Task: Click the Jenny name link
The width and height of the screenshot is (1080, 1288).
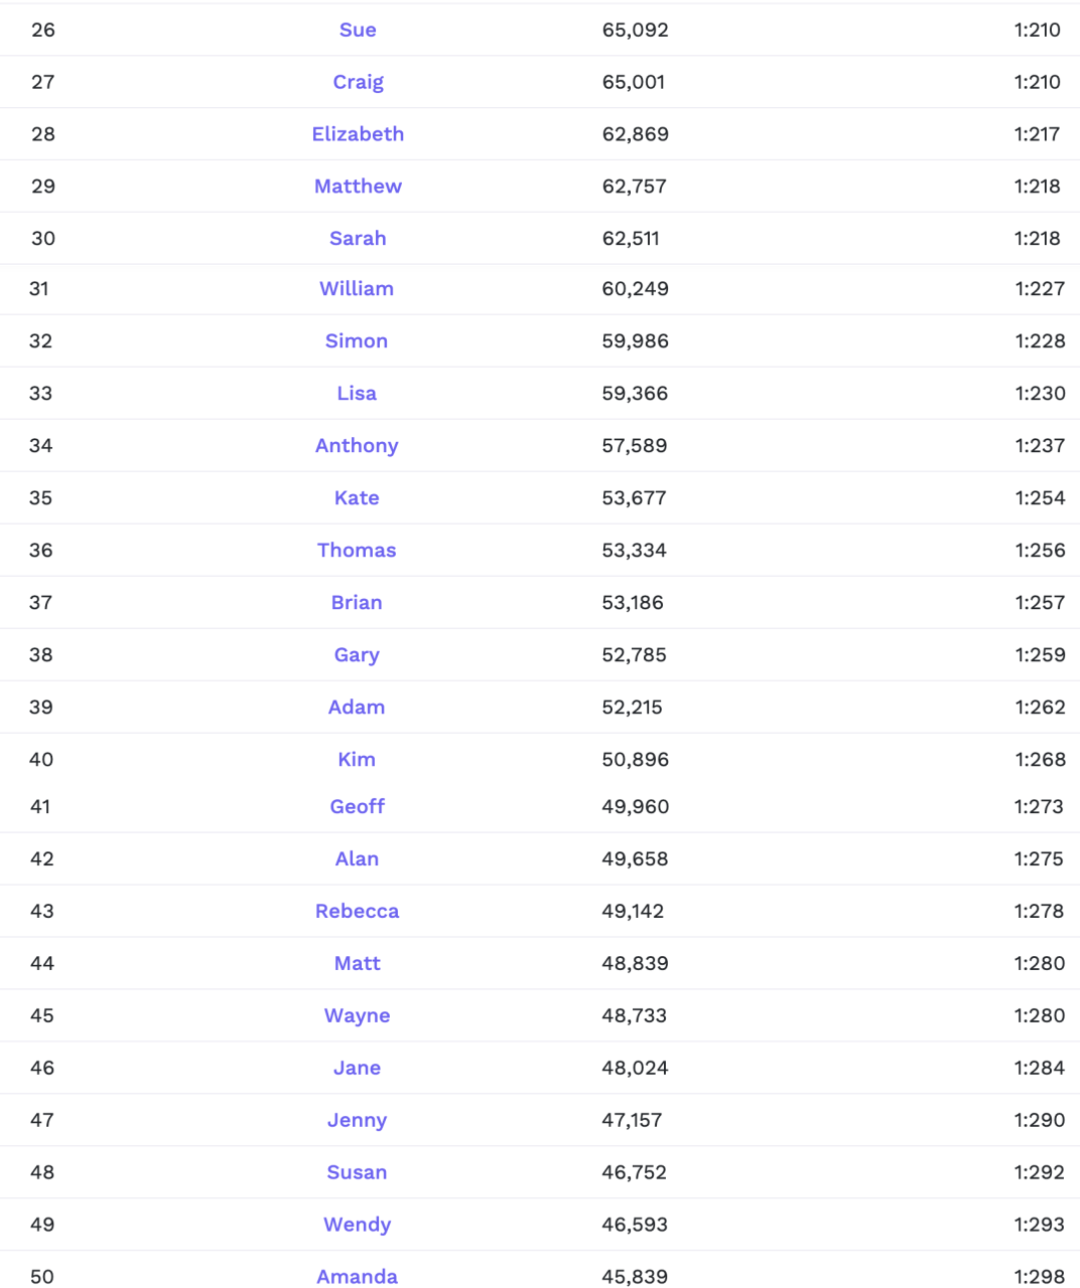Action: point(357,1120)
